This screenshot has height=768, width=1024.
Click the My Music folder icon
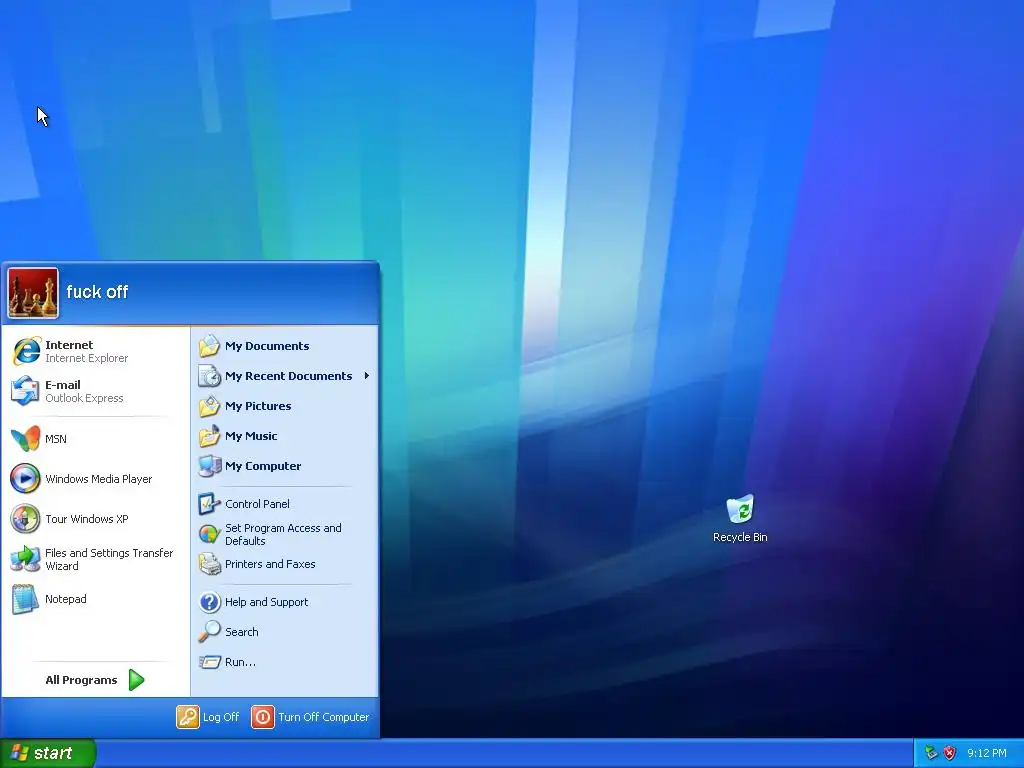(210, 436)
